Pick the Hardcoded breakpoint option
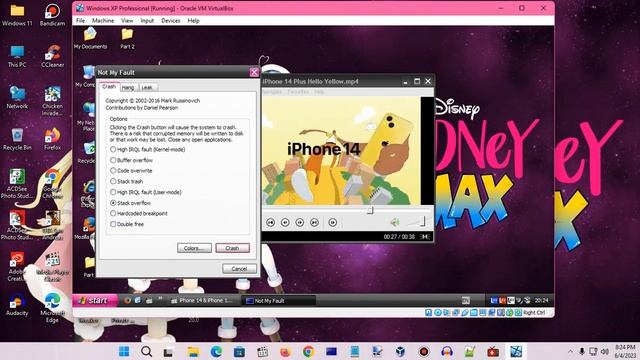The height and width of the screenshot is (360, 640). point(139,213)
